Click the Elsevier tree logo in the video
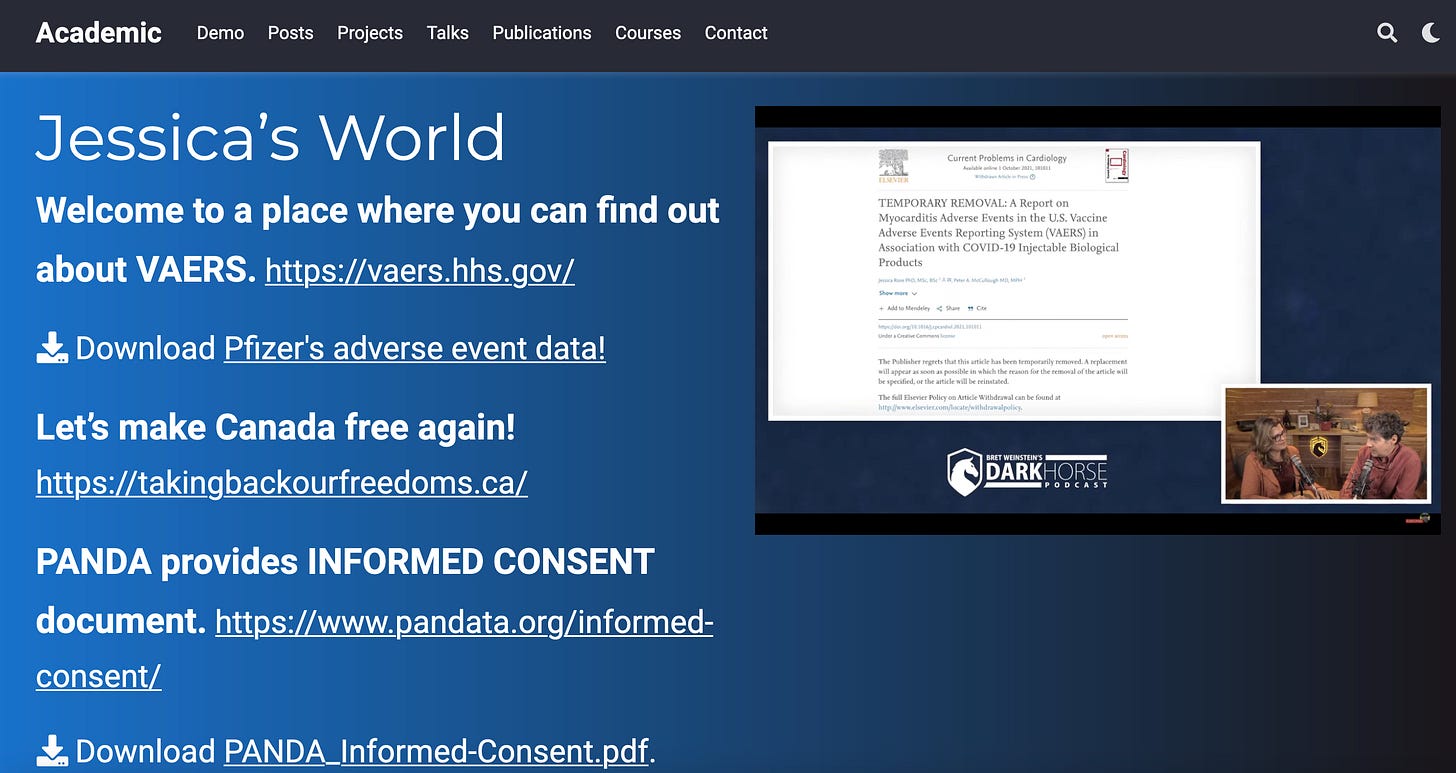The width and height of the screenshot is (1456, 773). point(893,166)
